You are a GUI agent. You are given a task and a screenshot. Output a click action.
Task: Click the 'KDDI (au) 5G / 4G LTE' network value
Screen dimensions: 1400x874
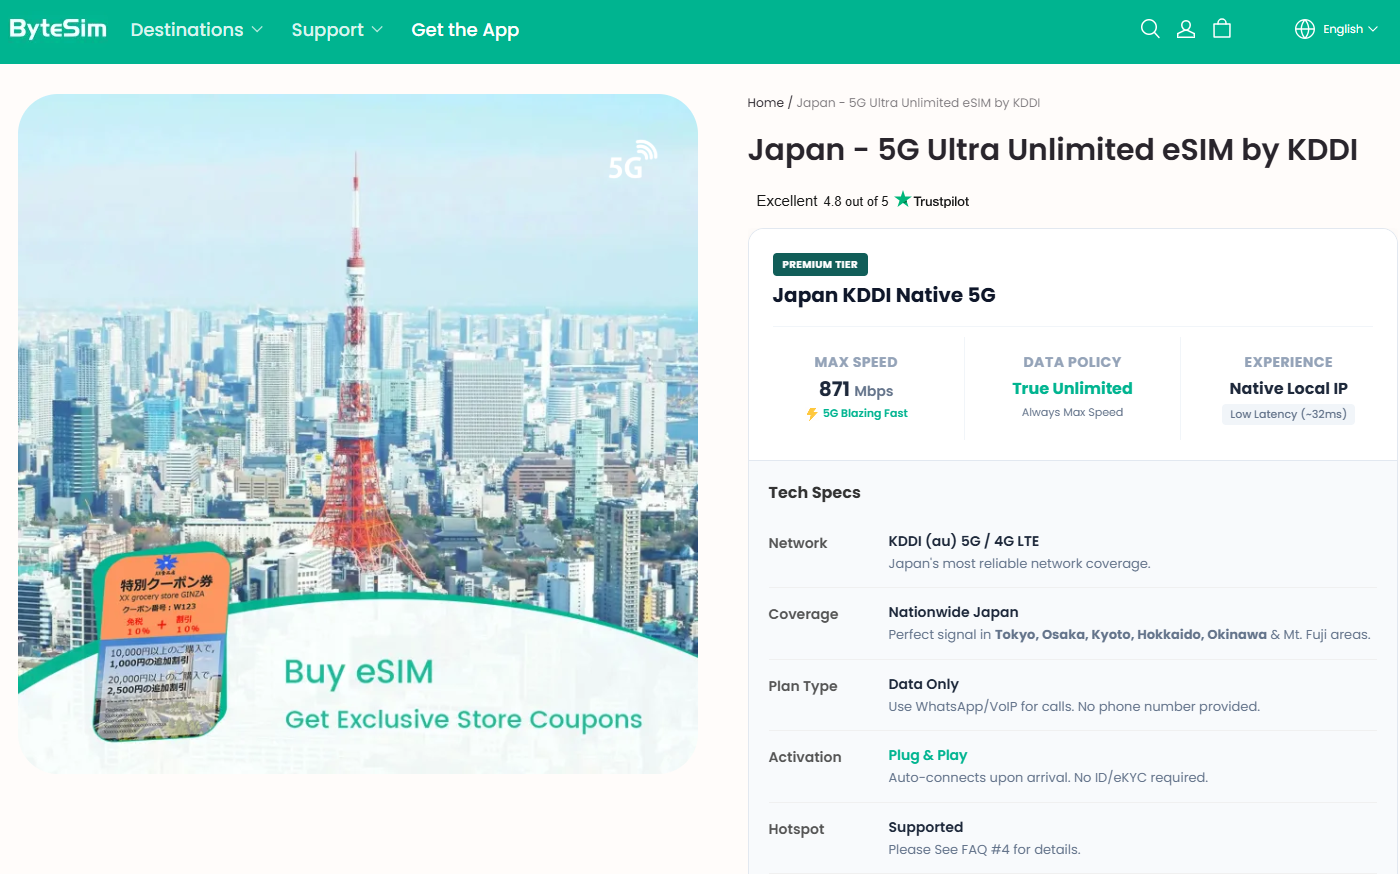click(x=964, y=541)
